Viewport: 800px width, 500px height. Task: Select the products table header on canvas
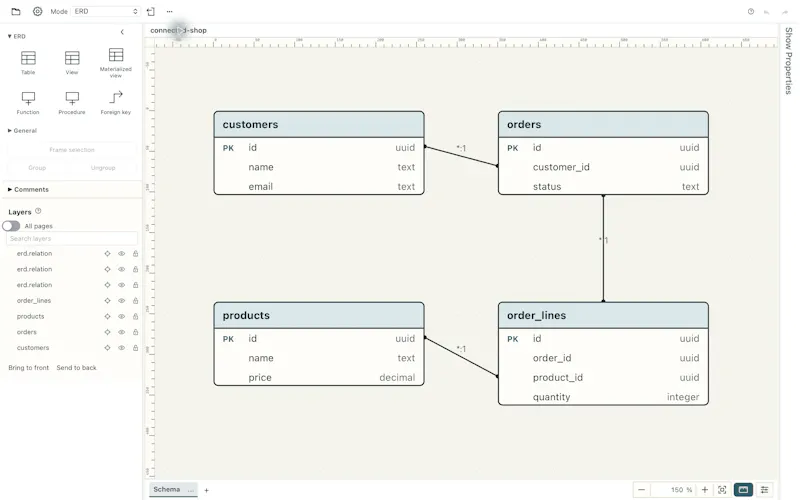(x=319, y=315)
